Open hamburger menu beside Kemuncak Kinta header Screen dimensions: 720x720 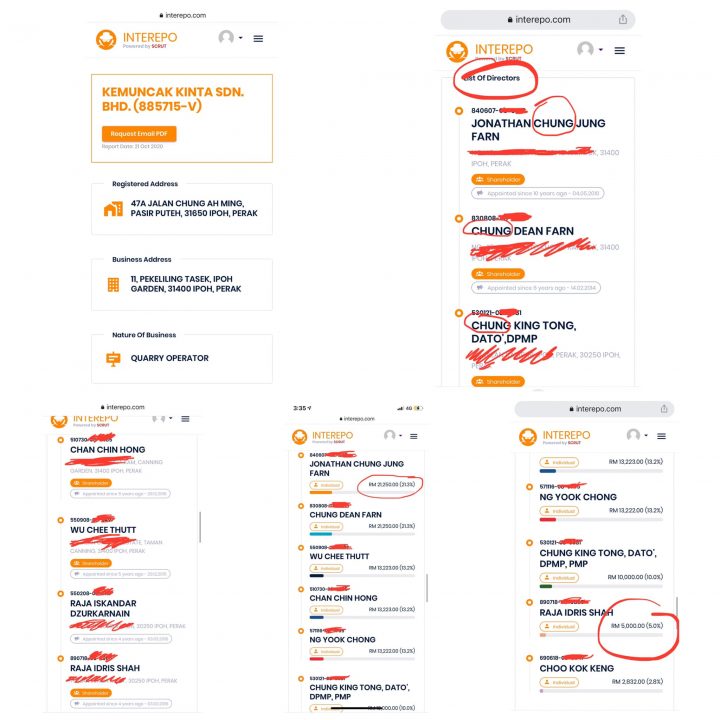coord(258,39)
